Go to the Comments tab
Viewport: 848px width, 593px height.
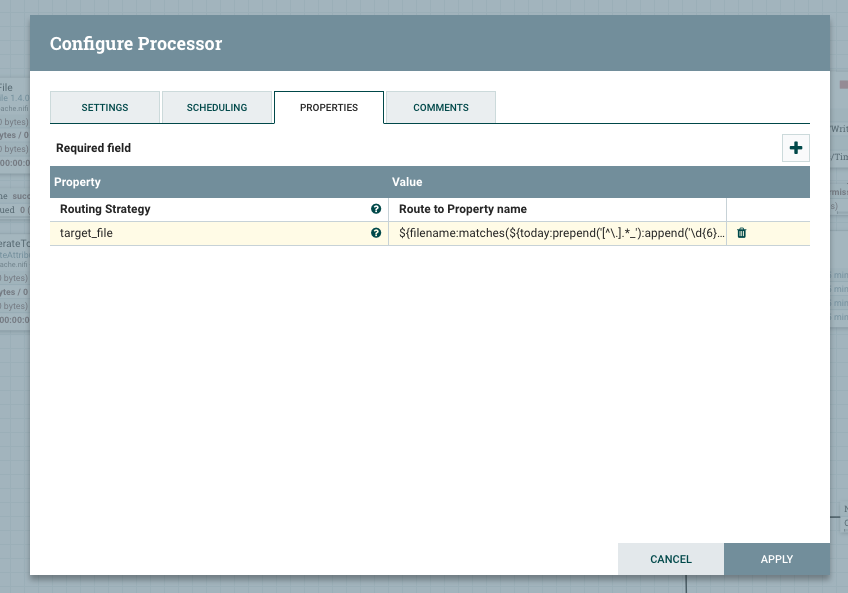(440, 107)
